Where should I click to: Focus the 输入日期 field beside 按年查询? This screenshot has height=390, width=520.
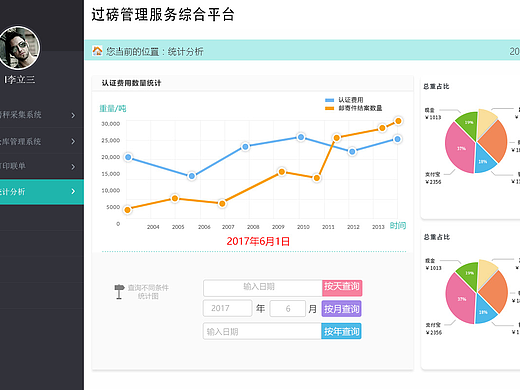(262, 331)
